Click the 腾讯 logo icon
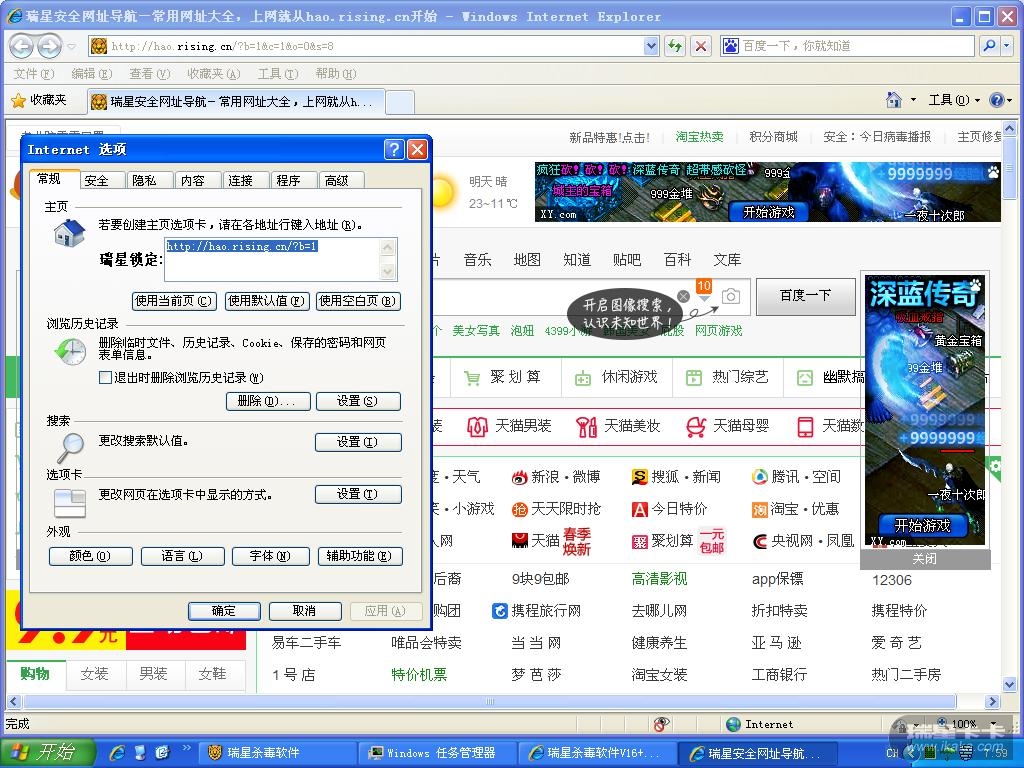 760,477
